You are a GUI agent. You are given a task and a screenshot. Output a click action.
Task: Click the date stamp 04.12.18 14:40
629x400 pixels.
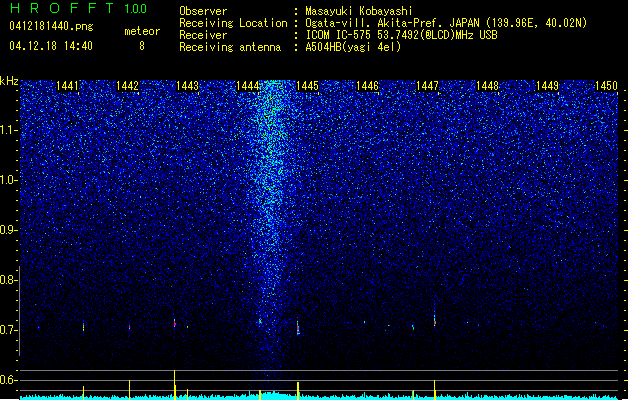51,46
